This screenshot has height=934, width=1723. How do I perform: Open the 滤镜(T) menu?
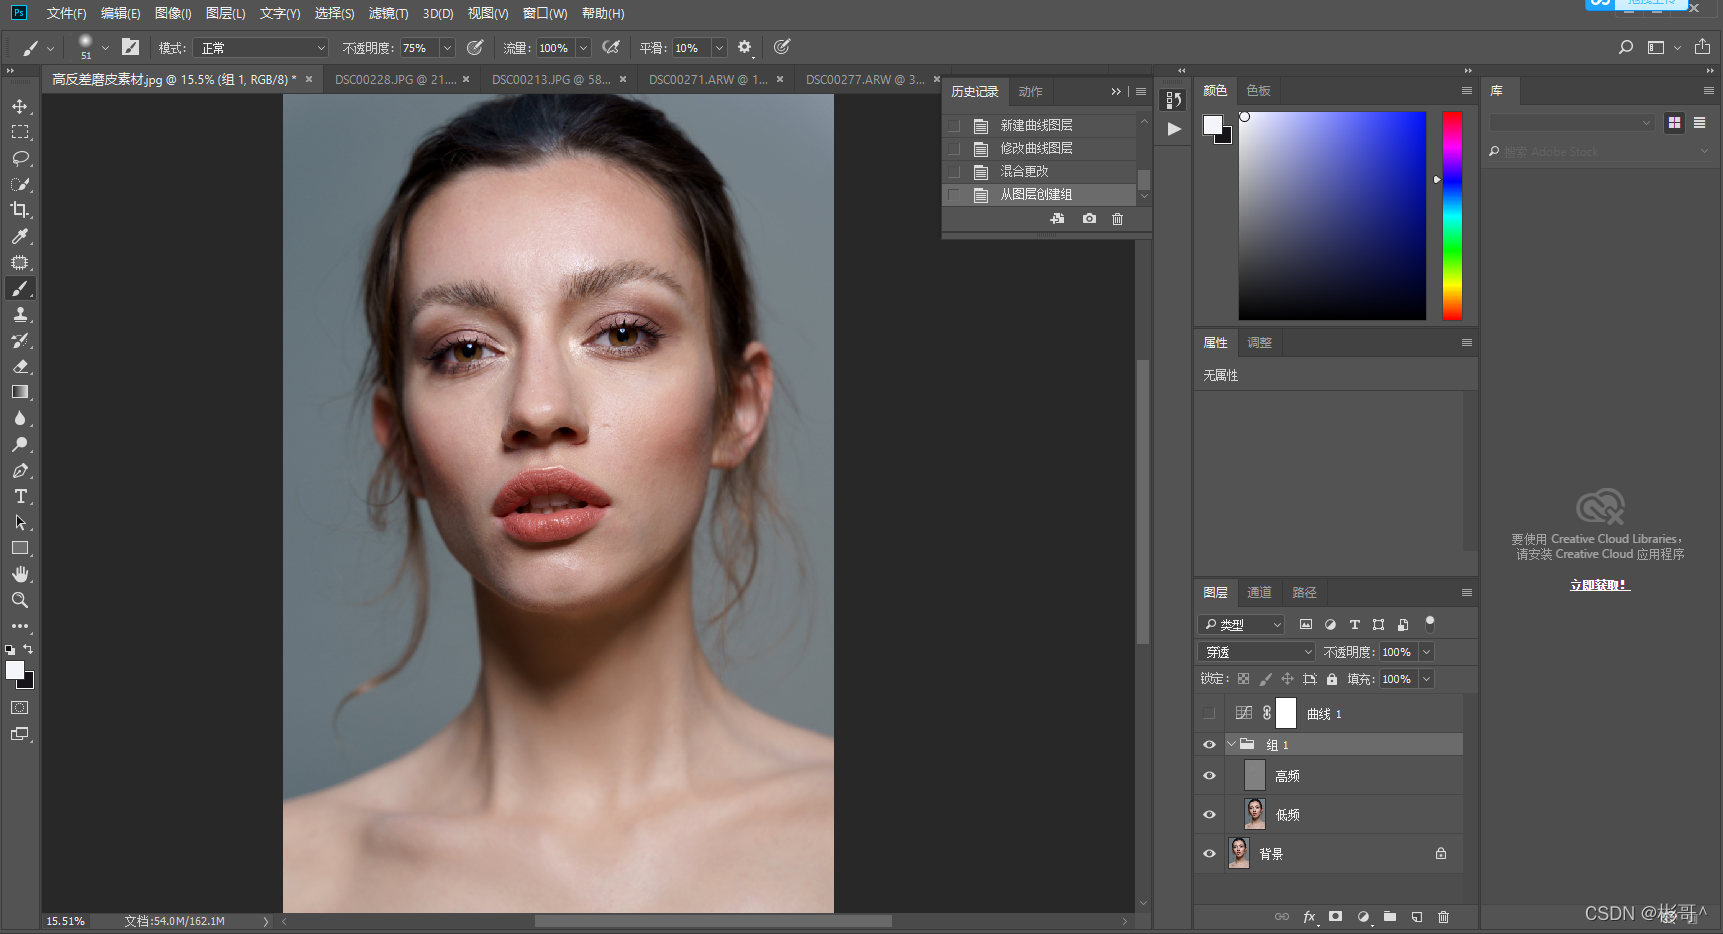click(x=388, y=13)
